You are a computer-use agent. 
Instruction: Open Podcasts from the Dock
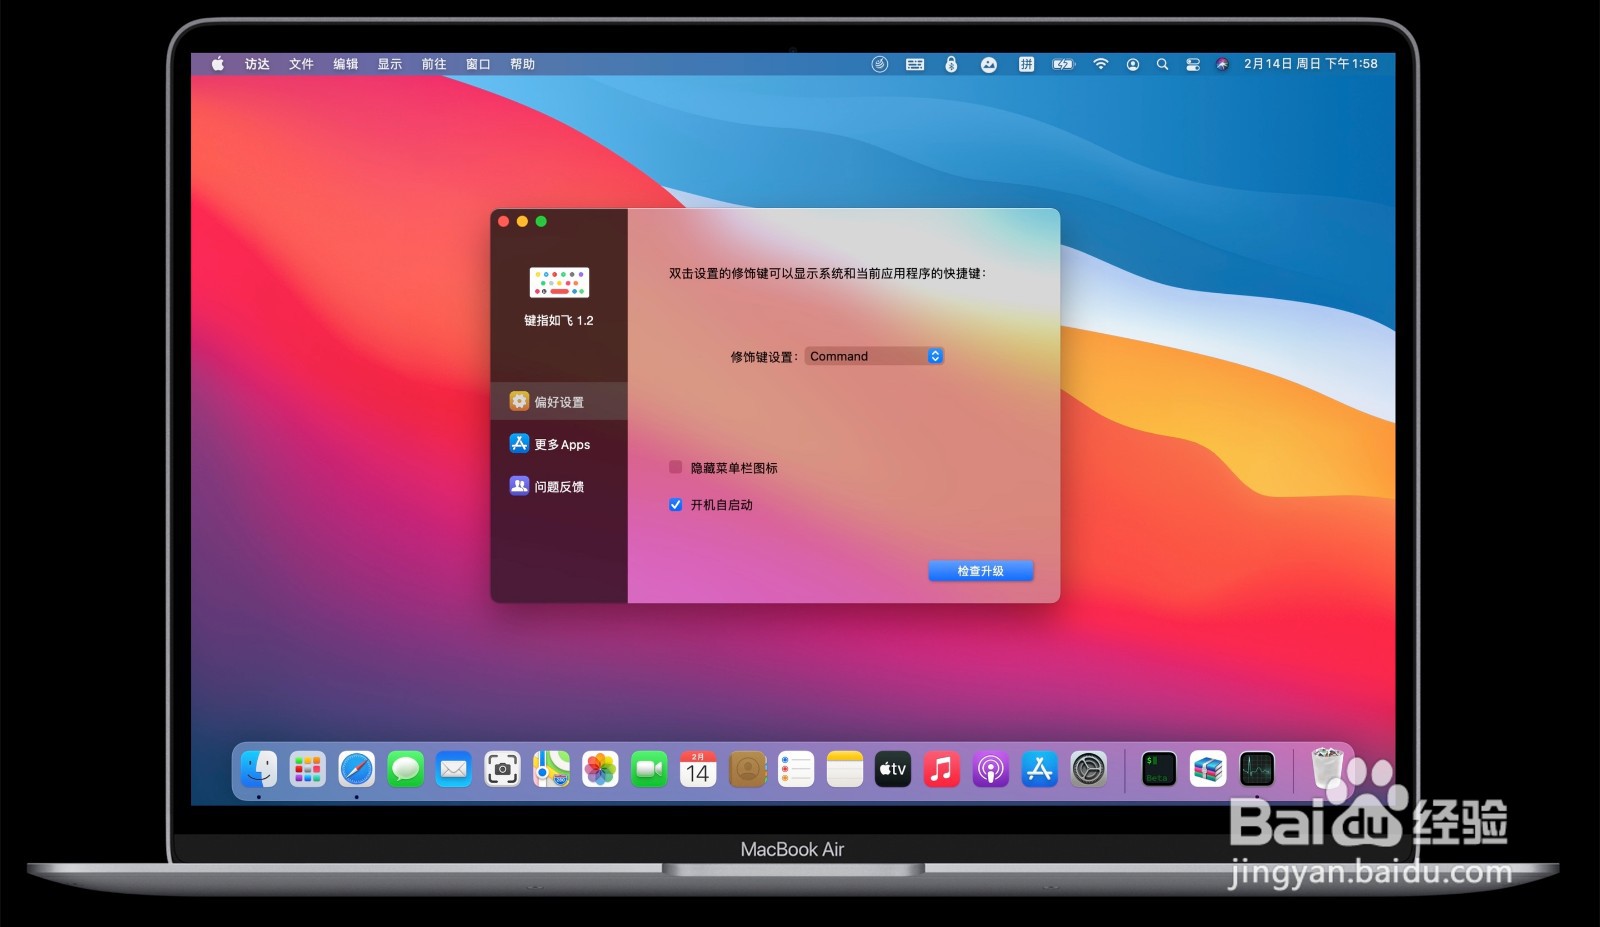[991, 769]
